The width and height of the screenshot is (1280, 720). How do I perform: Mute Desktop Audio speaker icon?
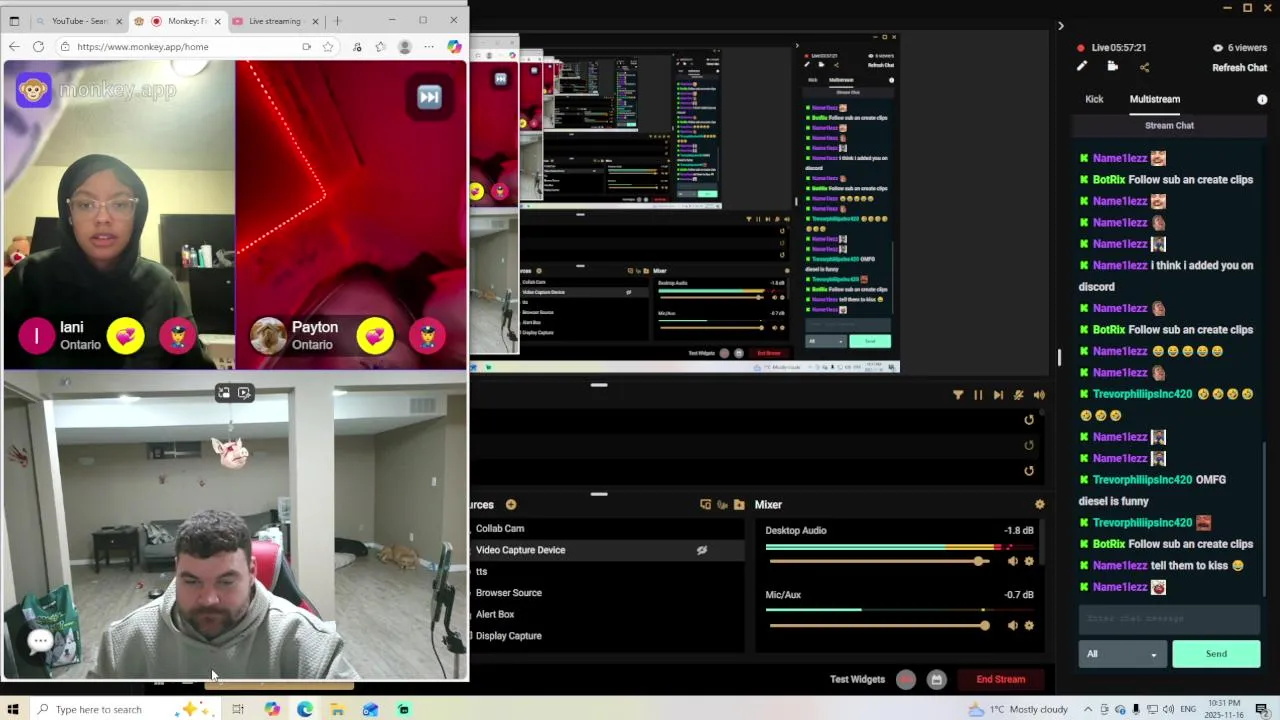(1012, 561)
